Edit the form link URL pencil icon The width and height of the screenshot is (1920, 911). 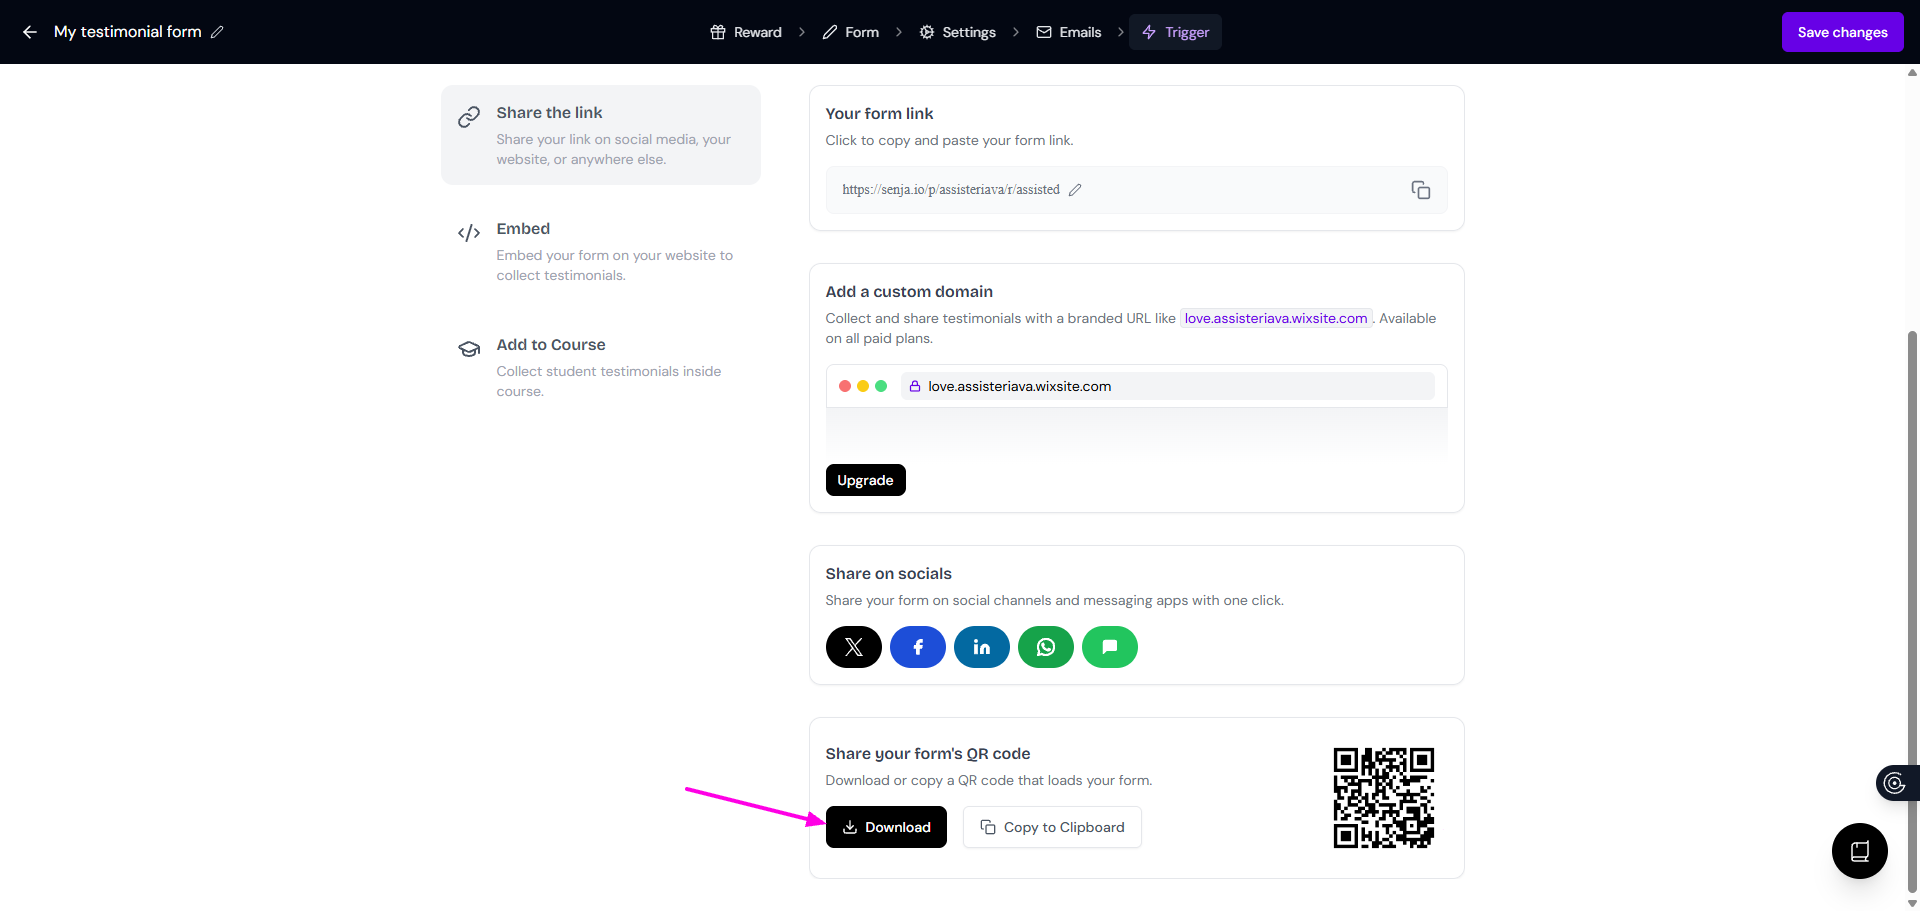click(x=1075, y=190)
